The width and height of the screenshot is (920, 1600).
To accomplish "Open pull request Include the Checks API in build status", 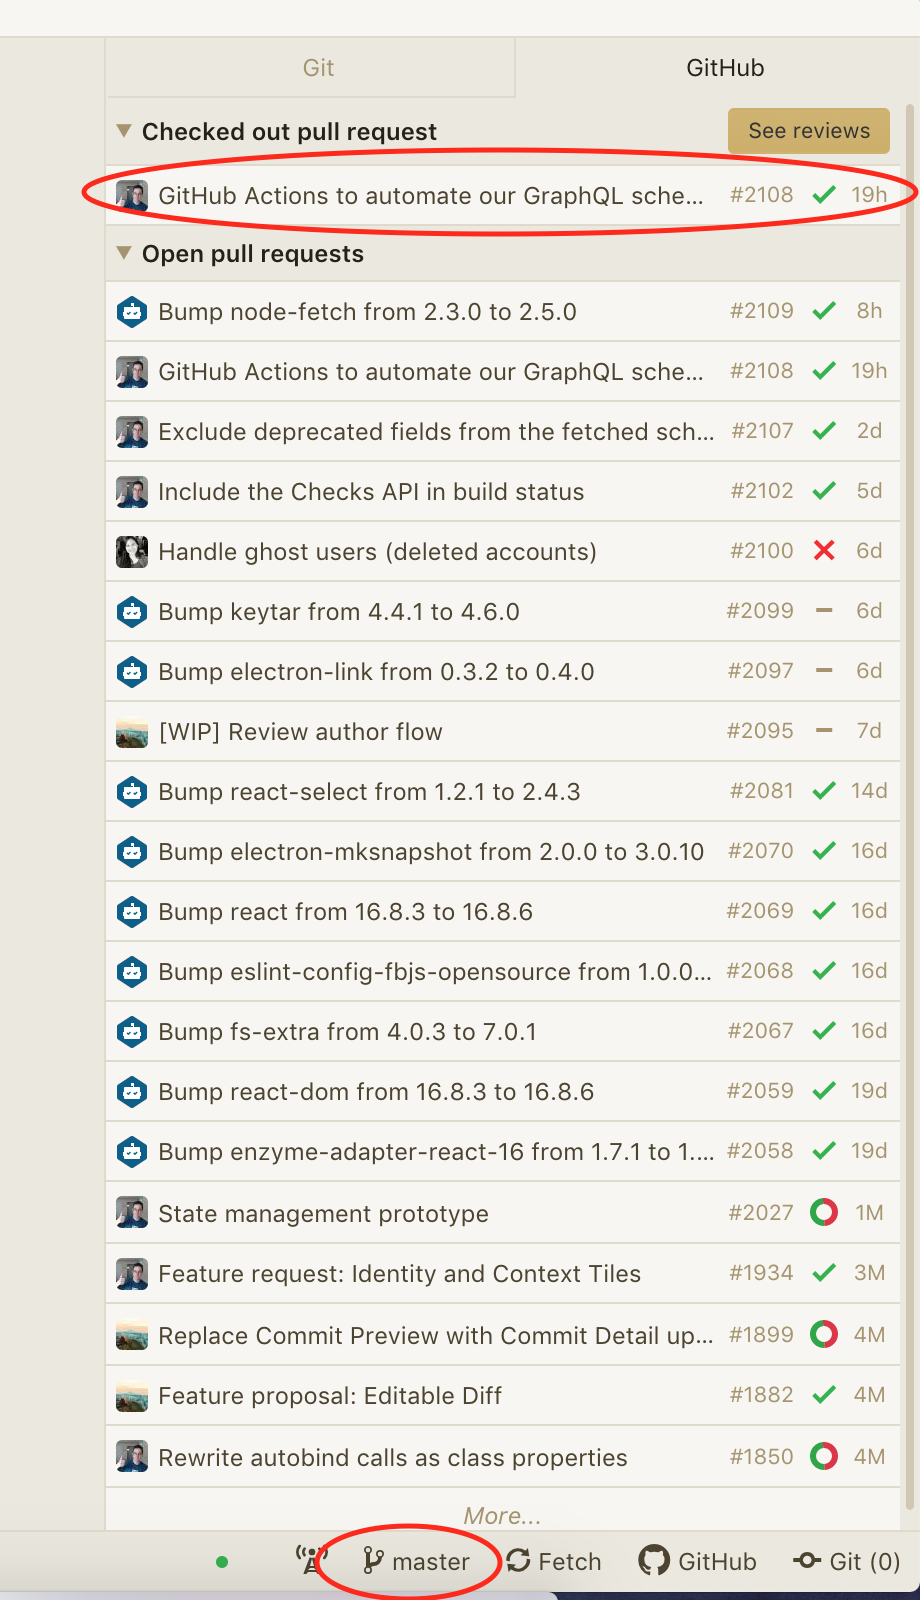I will [x=502, y=491].
